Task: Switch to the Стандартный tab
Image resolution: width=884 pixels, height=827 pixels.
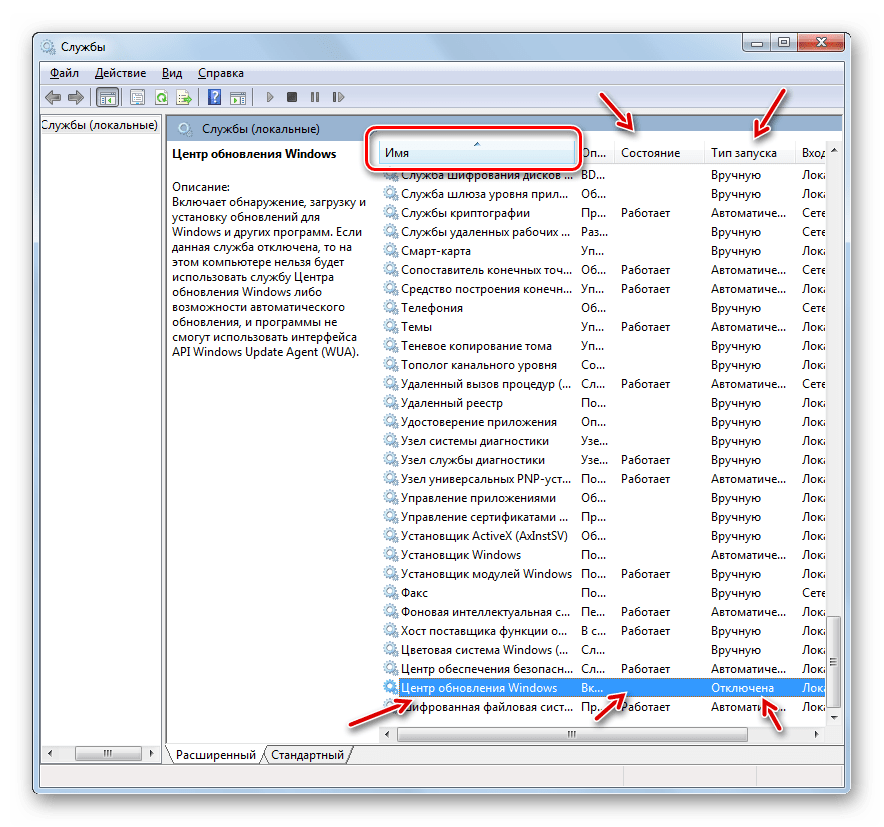Action: [307, 755]
